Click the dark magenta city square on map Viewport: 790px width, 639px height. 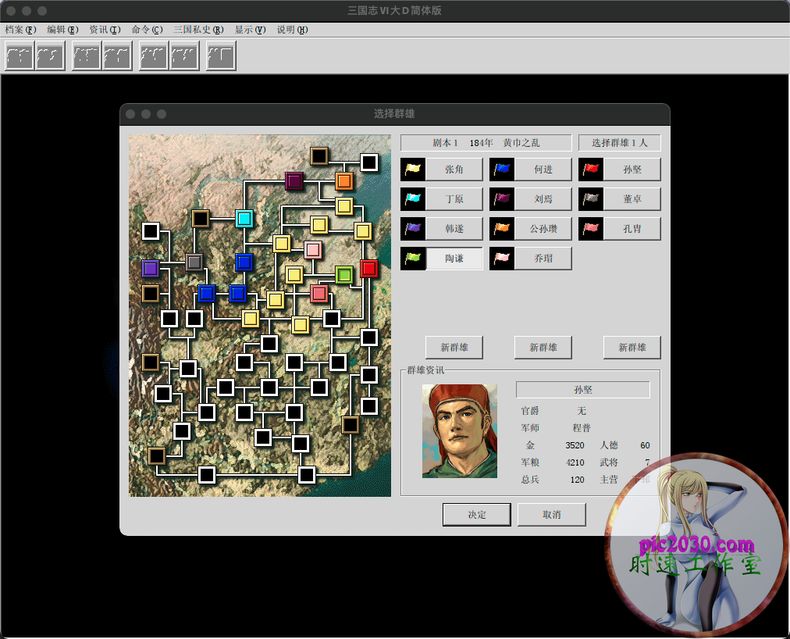294,181
